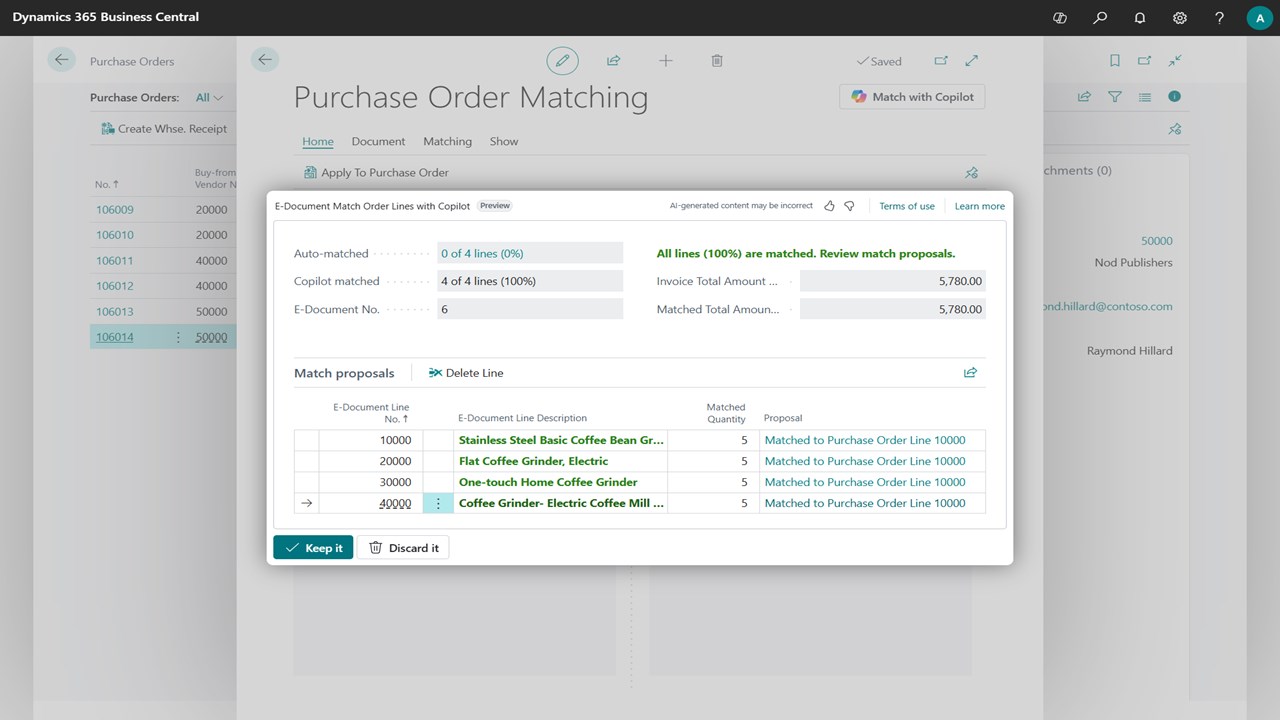Collapse Purchase Orders page arrows icon
The width and height of the screenshot is (1280, 720).
click(x=1175, y=61)
